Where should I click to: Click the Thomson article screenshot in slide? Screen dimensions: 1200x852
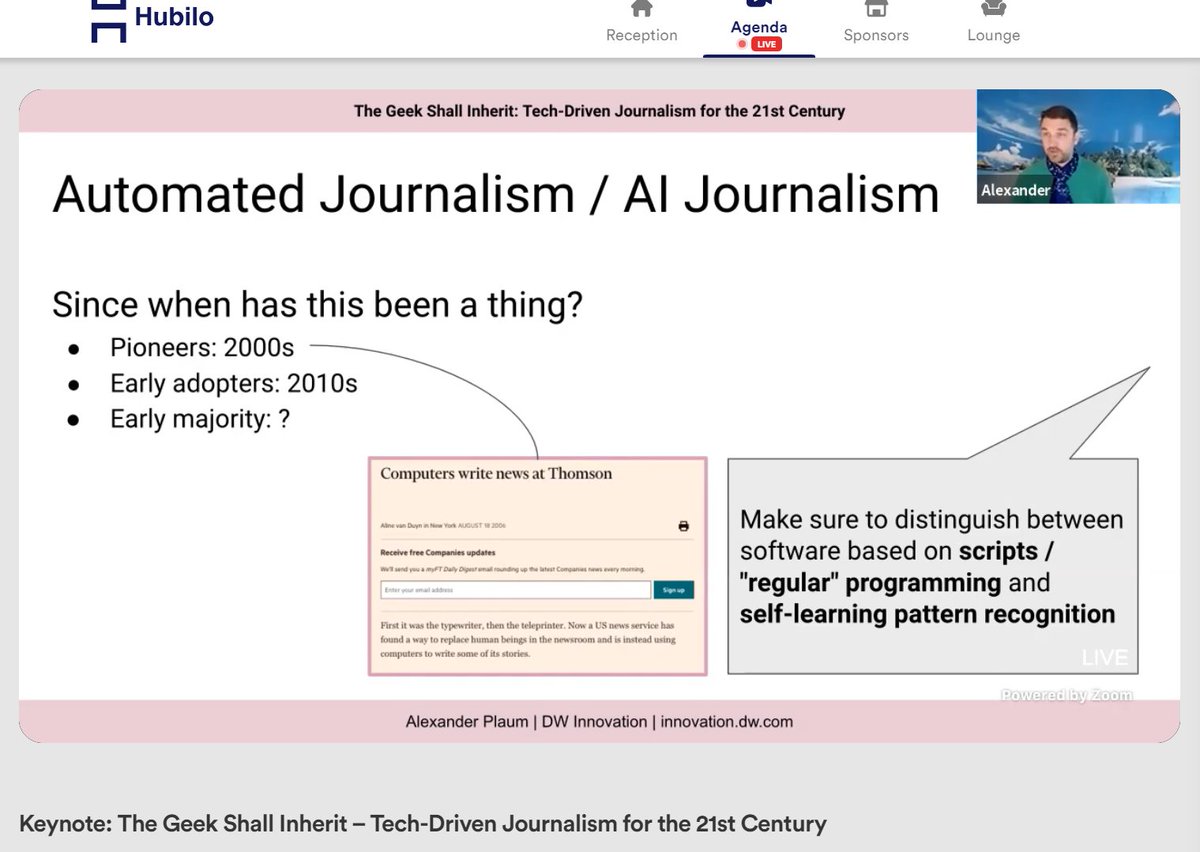click(538, 566)
